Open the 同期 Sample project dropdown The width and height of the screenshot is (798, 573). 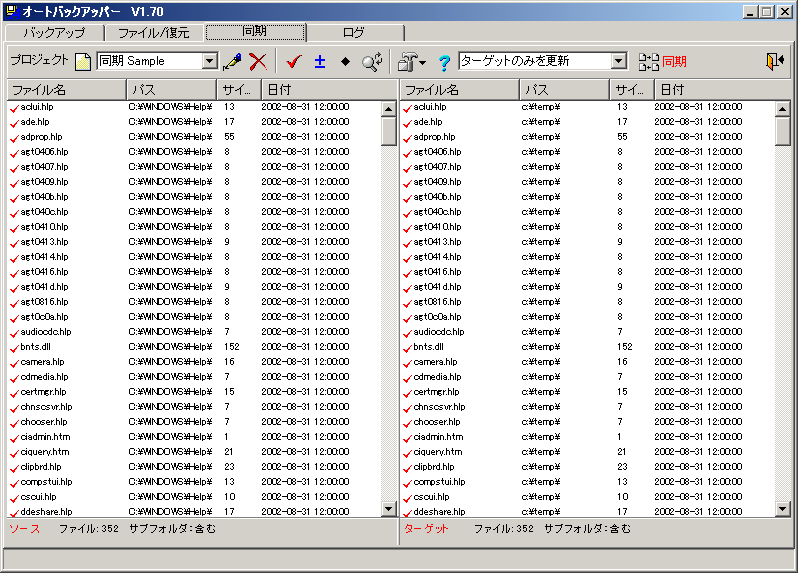coord(209,61)
